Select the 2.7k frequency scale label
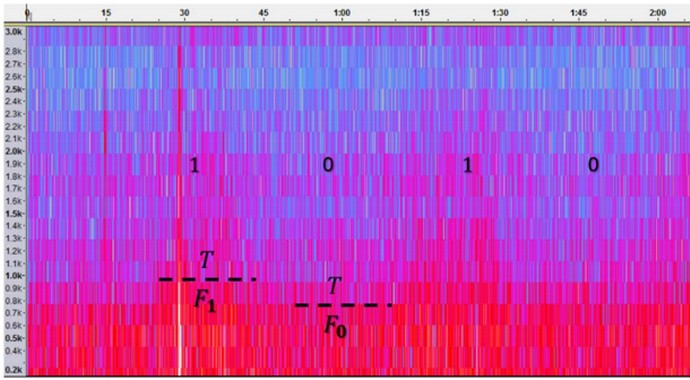The image size is (690, 380). (13, 63)
